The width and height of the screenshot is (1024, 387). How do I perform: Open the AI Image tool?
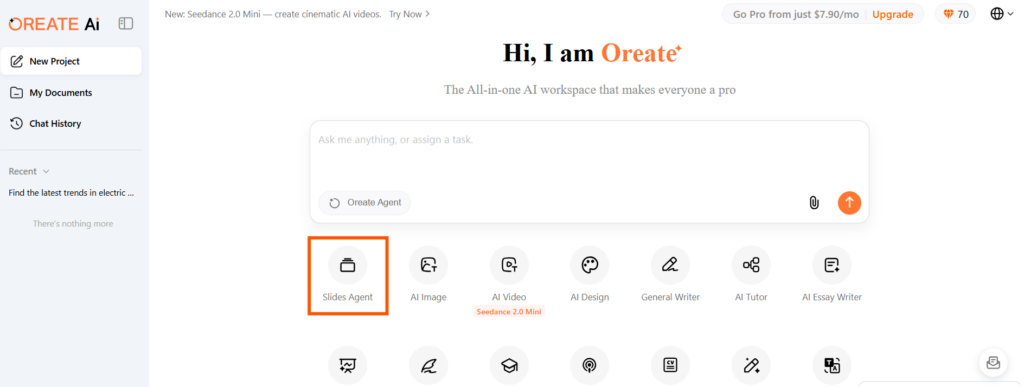pyautogui.click(x=428, y=265)
